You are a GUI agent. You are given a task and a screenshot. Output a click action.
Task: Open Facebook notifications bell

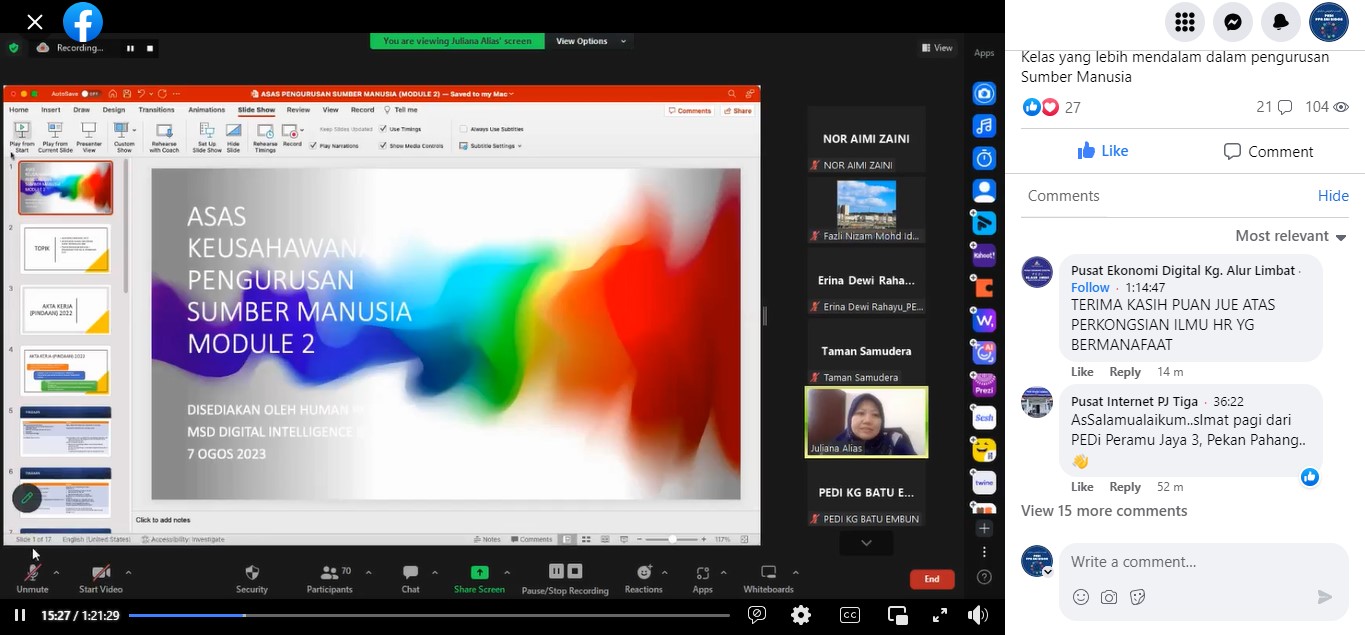1281,22
